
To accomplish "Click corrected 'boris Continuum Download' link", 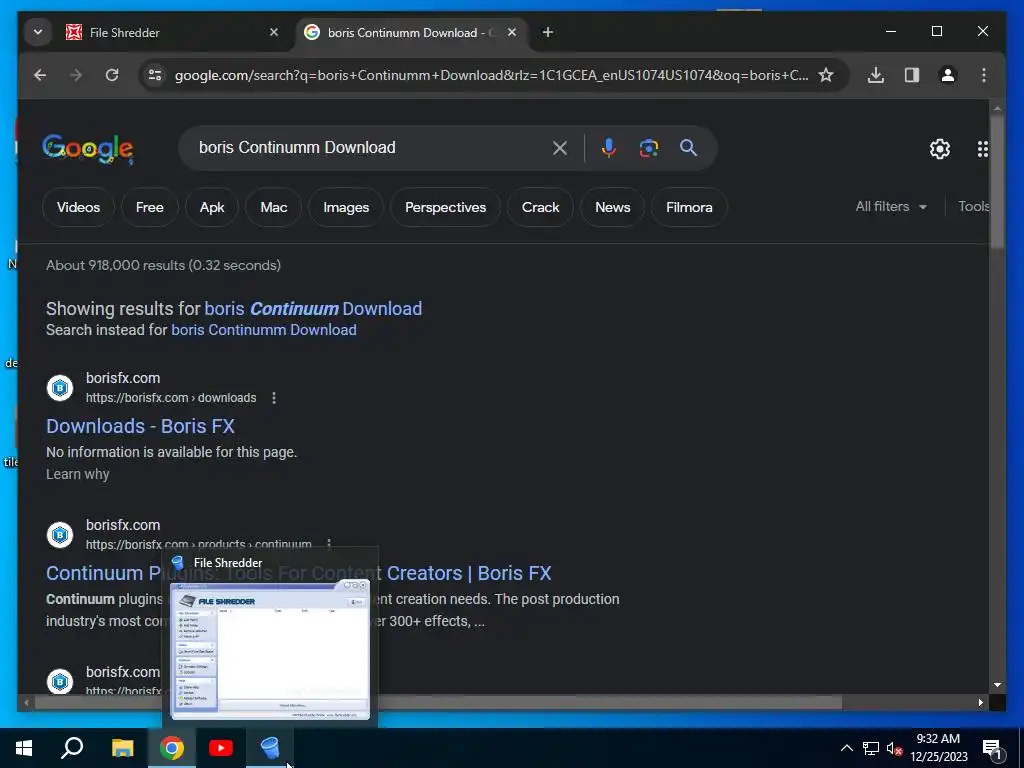I will tap(313, 308).
